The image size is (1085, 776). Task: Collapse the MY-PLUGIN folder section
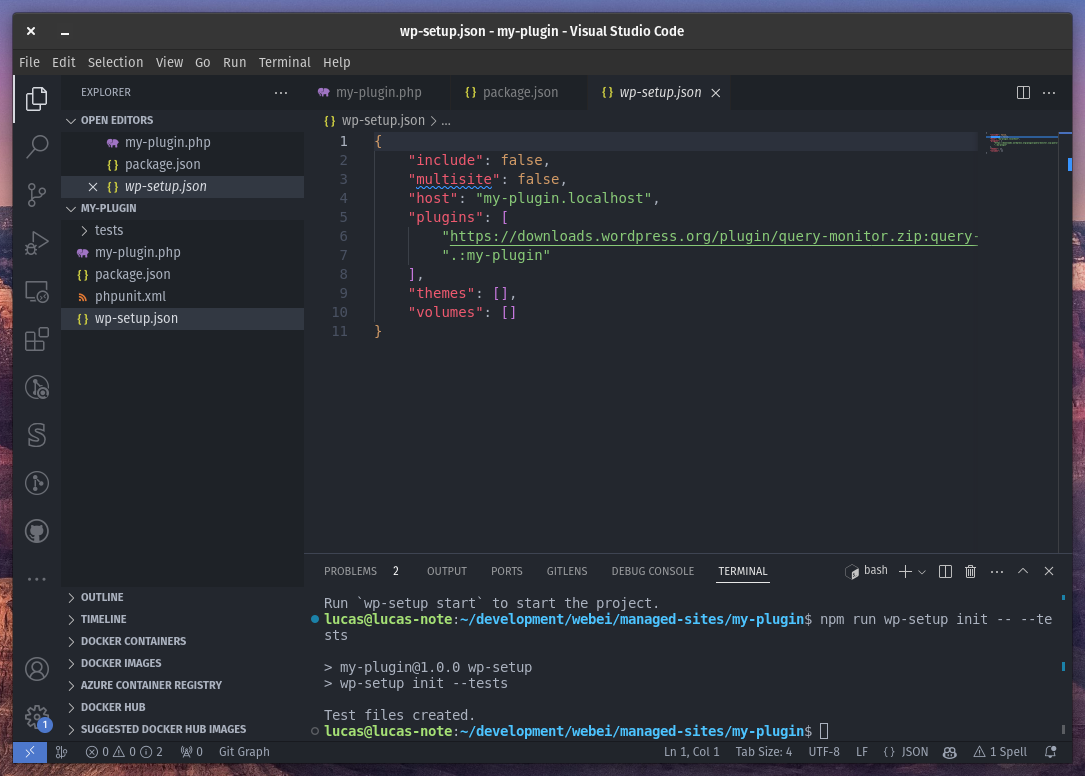click(183, 208)
